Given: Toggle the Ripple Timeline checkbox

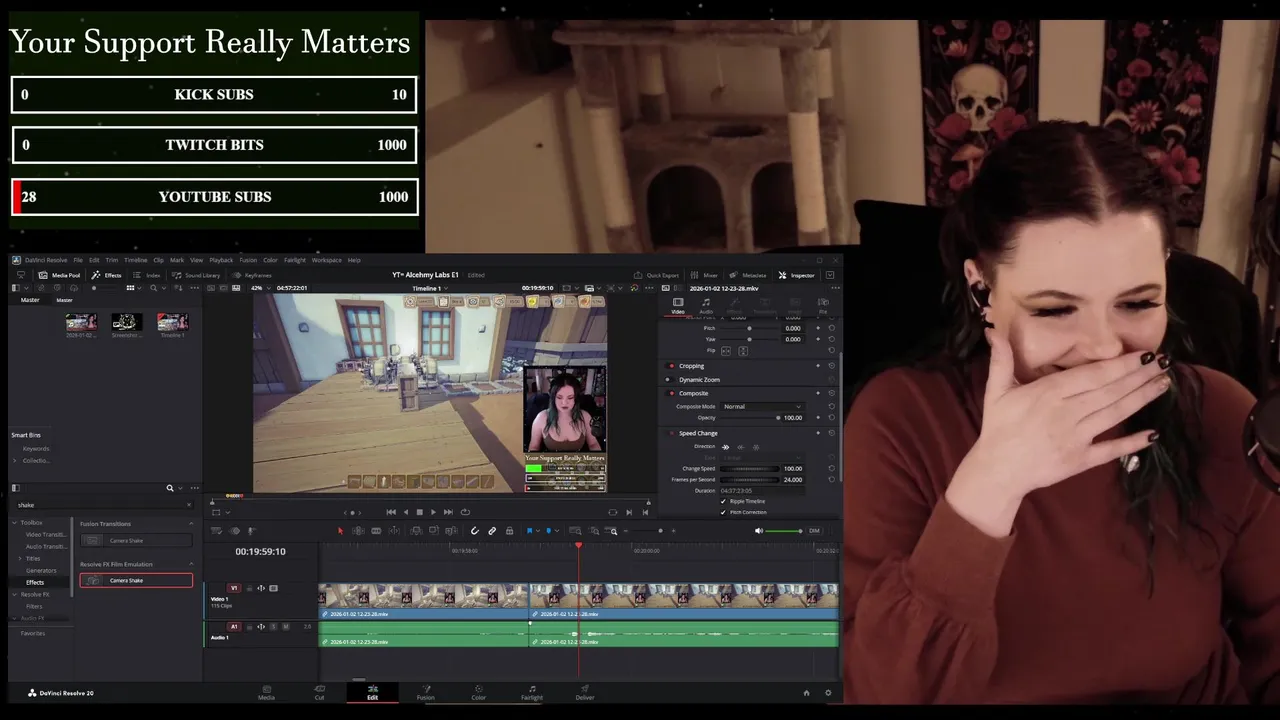Looking at the screenshot, I should [723, 501].
